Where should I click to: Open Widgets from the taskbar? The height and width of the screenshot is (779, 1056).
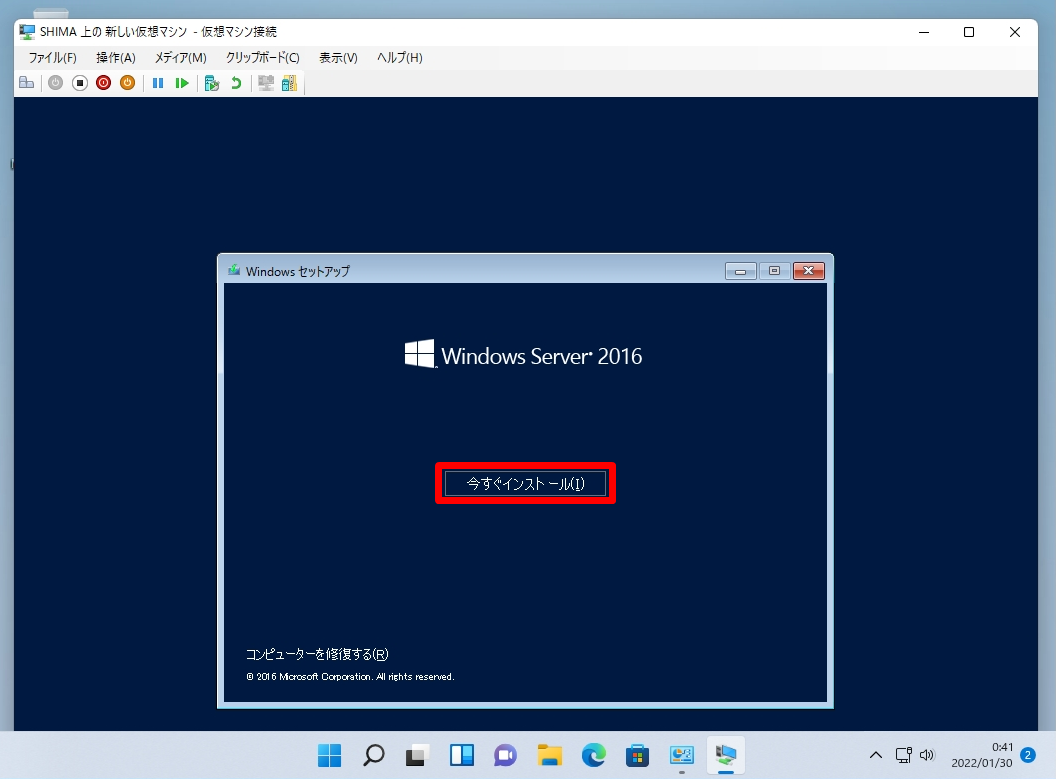pyautogui.click(x=462, y=755)
